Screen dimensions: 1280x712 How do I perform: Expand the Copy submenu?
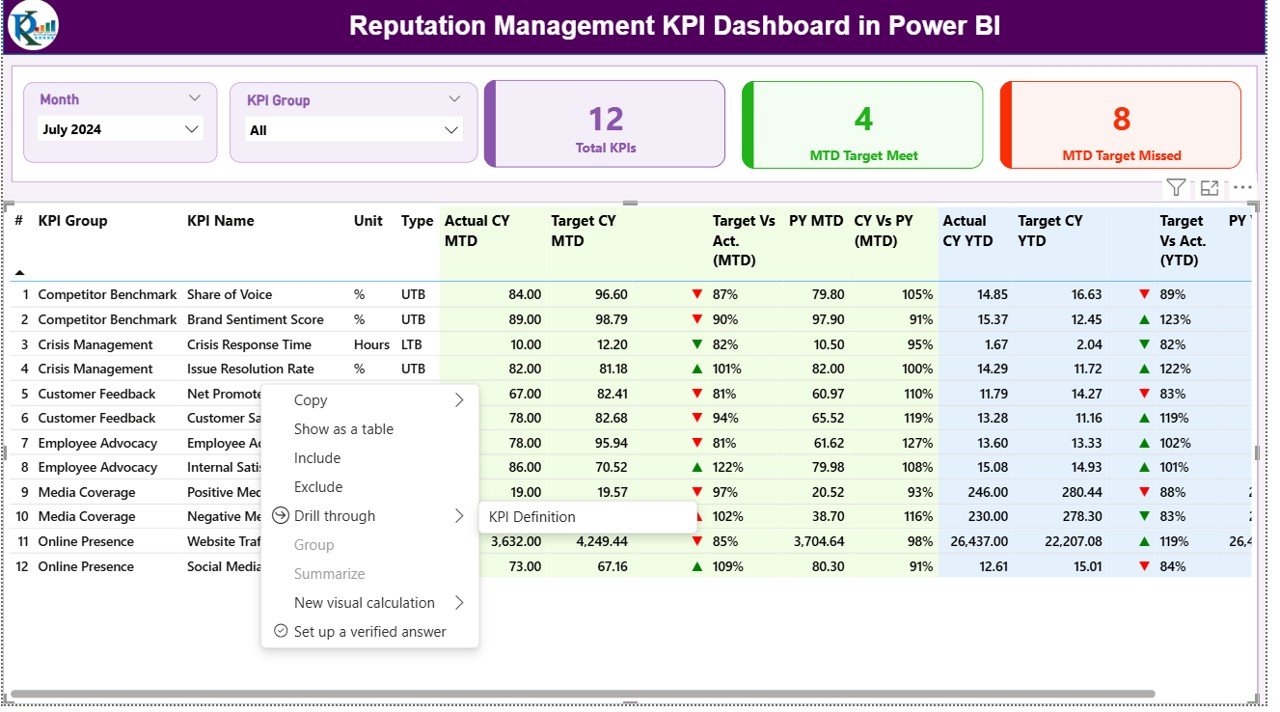pos(459,400)
